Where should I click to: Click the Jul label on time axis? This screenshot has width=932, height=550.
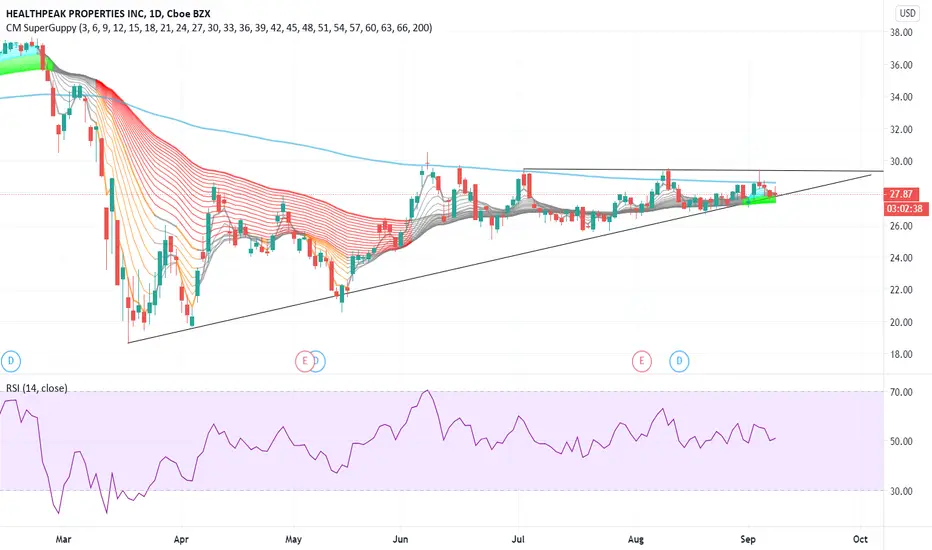point(518,539)
